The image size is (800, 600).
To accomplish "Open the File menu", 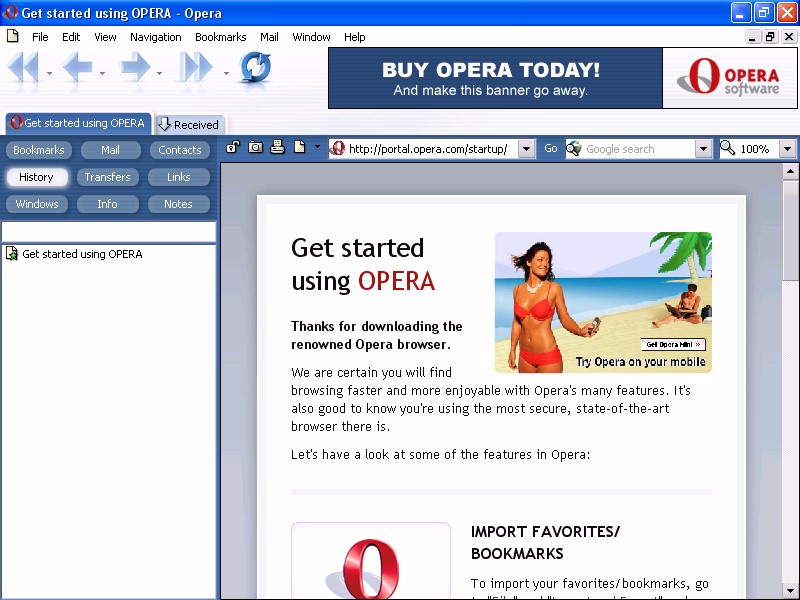I will coord(40,37).
